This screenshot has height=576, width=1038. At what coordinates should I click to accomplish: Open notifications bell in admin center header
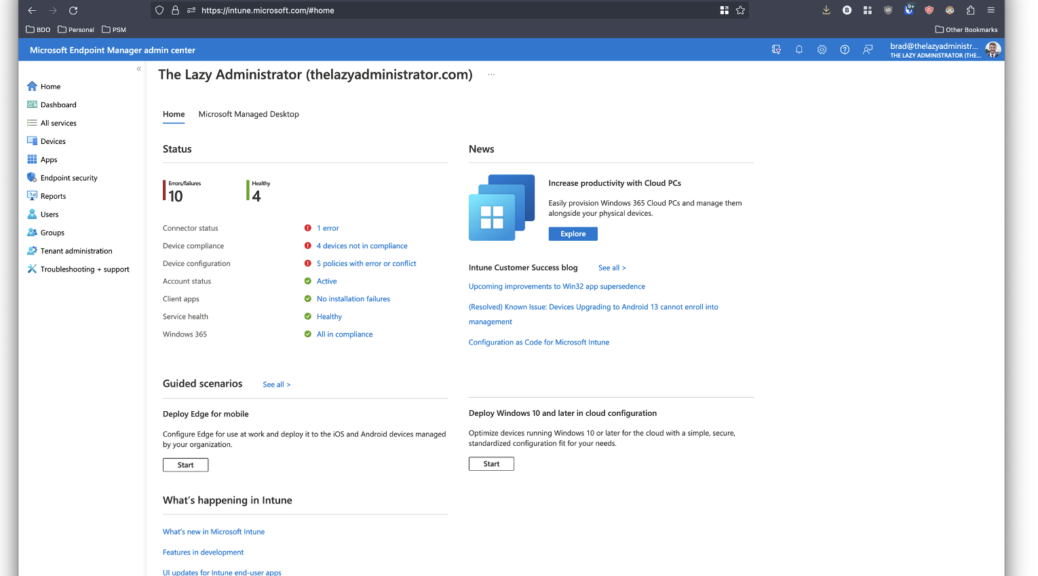[799, 50]
